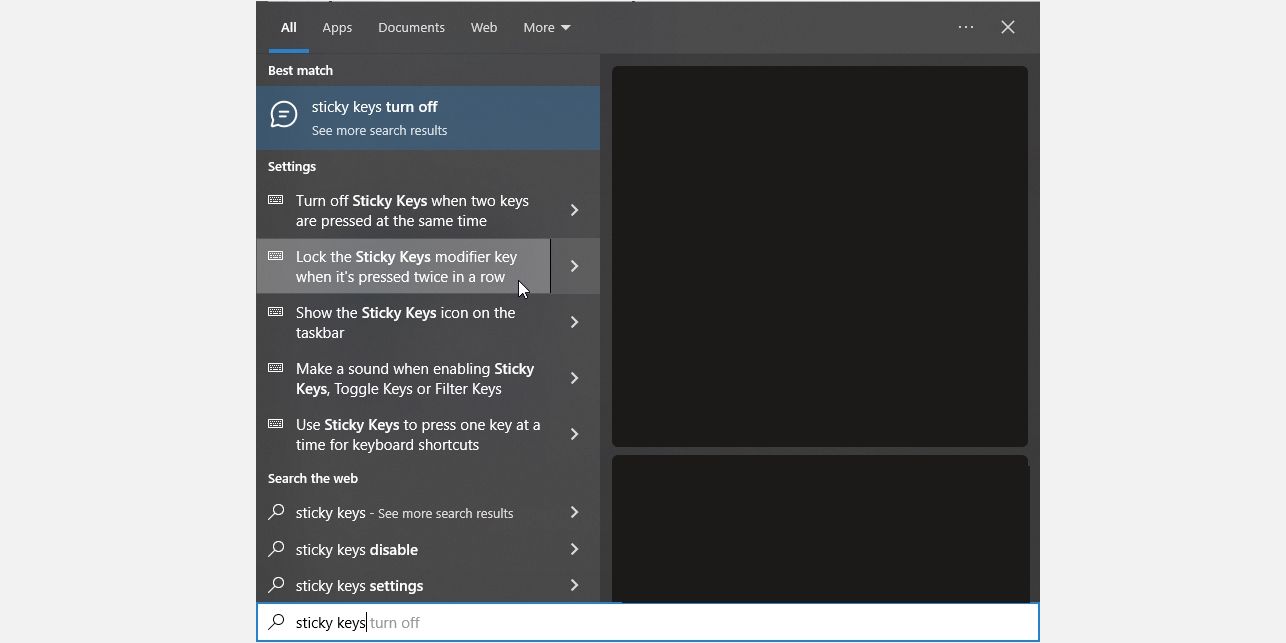1286x643 pixels.
Task: Switch to the Documents tab
Action: click(411, 27)
